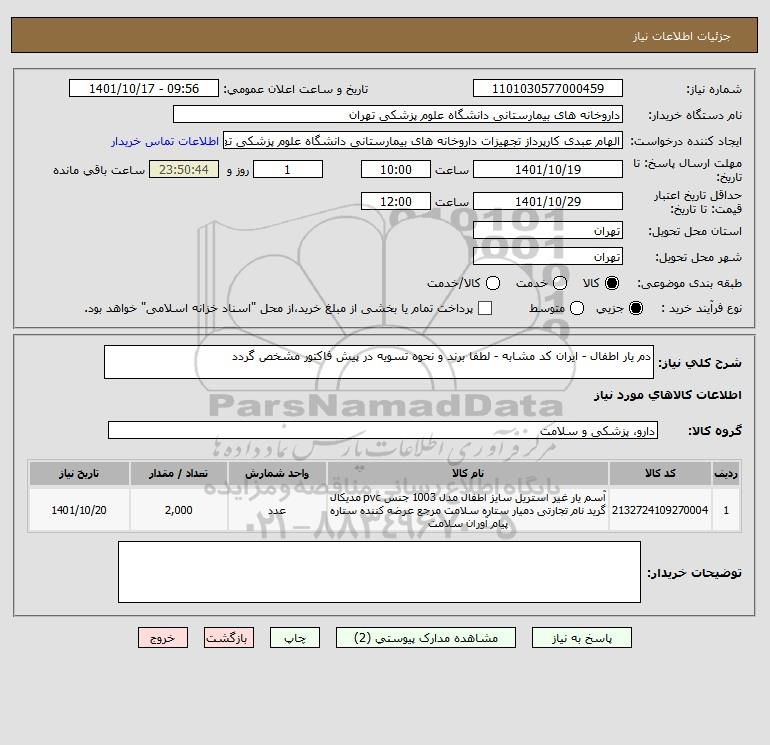
Task: Click the تعداد / مقدار column header
Action: pyautogui.click(x=178, y=473)
